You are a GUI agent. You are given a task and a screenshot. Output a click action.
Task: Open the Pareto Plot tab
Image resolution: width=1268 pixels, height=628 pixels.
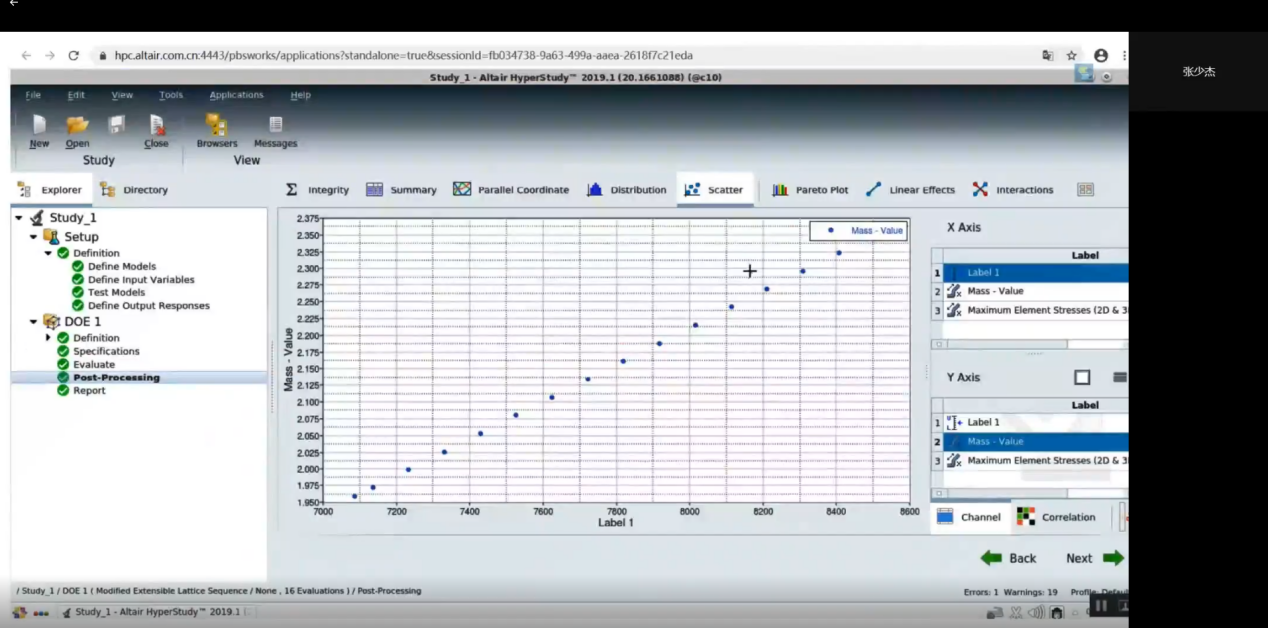[810, 189]
